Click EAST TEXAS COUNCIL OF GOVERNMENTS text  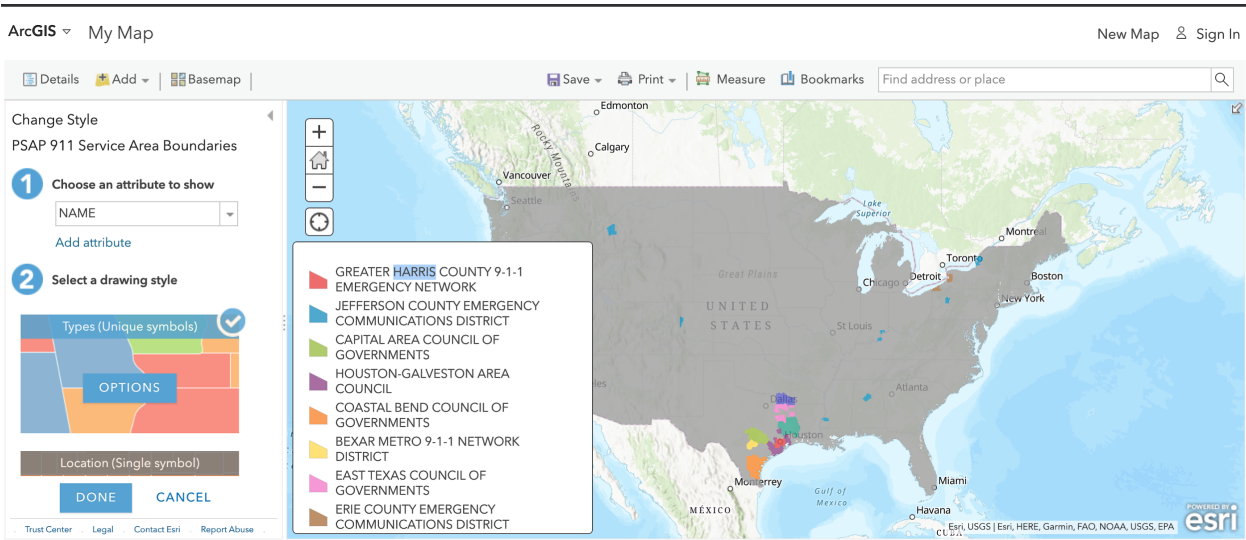(411, 483)
